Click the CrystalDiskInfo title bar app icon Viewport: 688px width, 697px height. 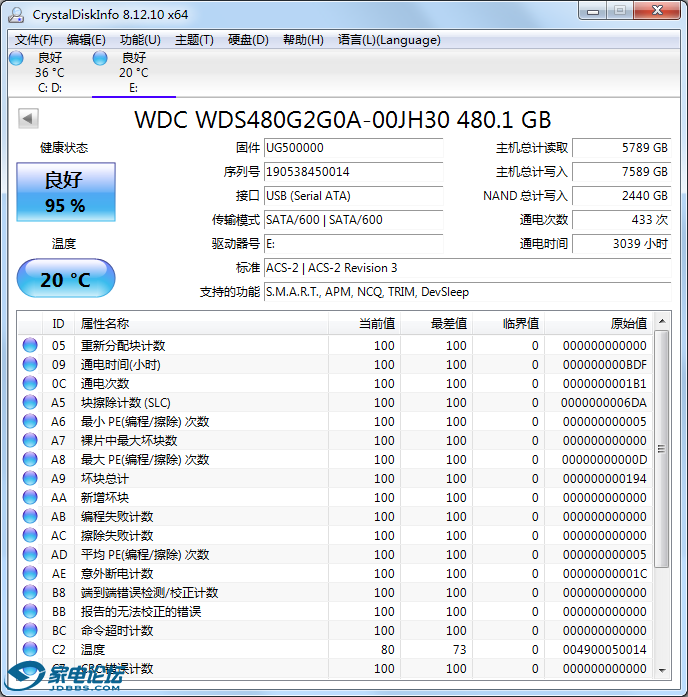[x=16, y=15]
